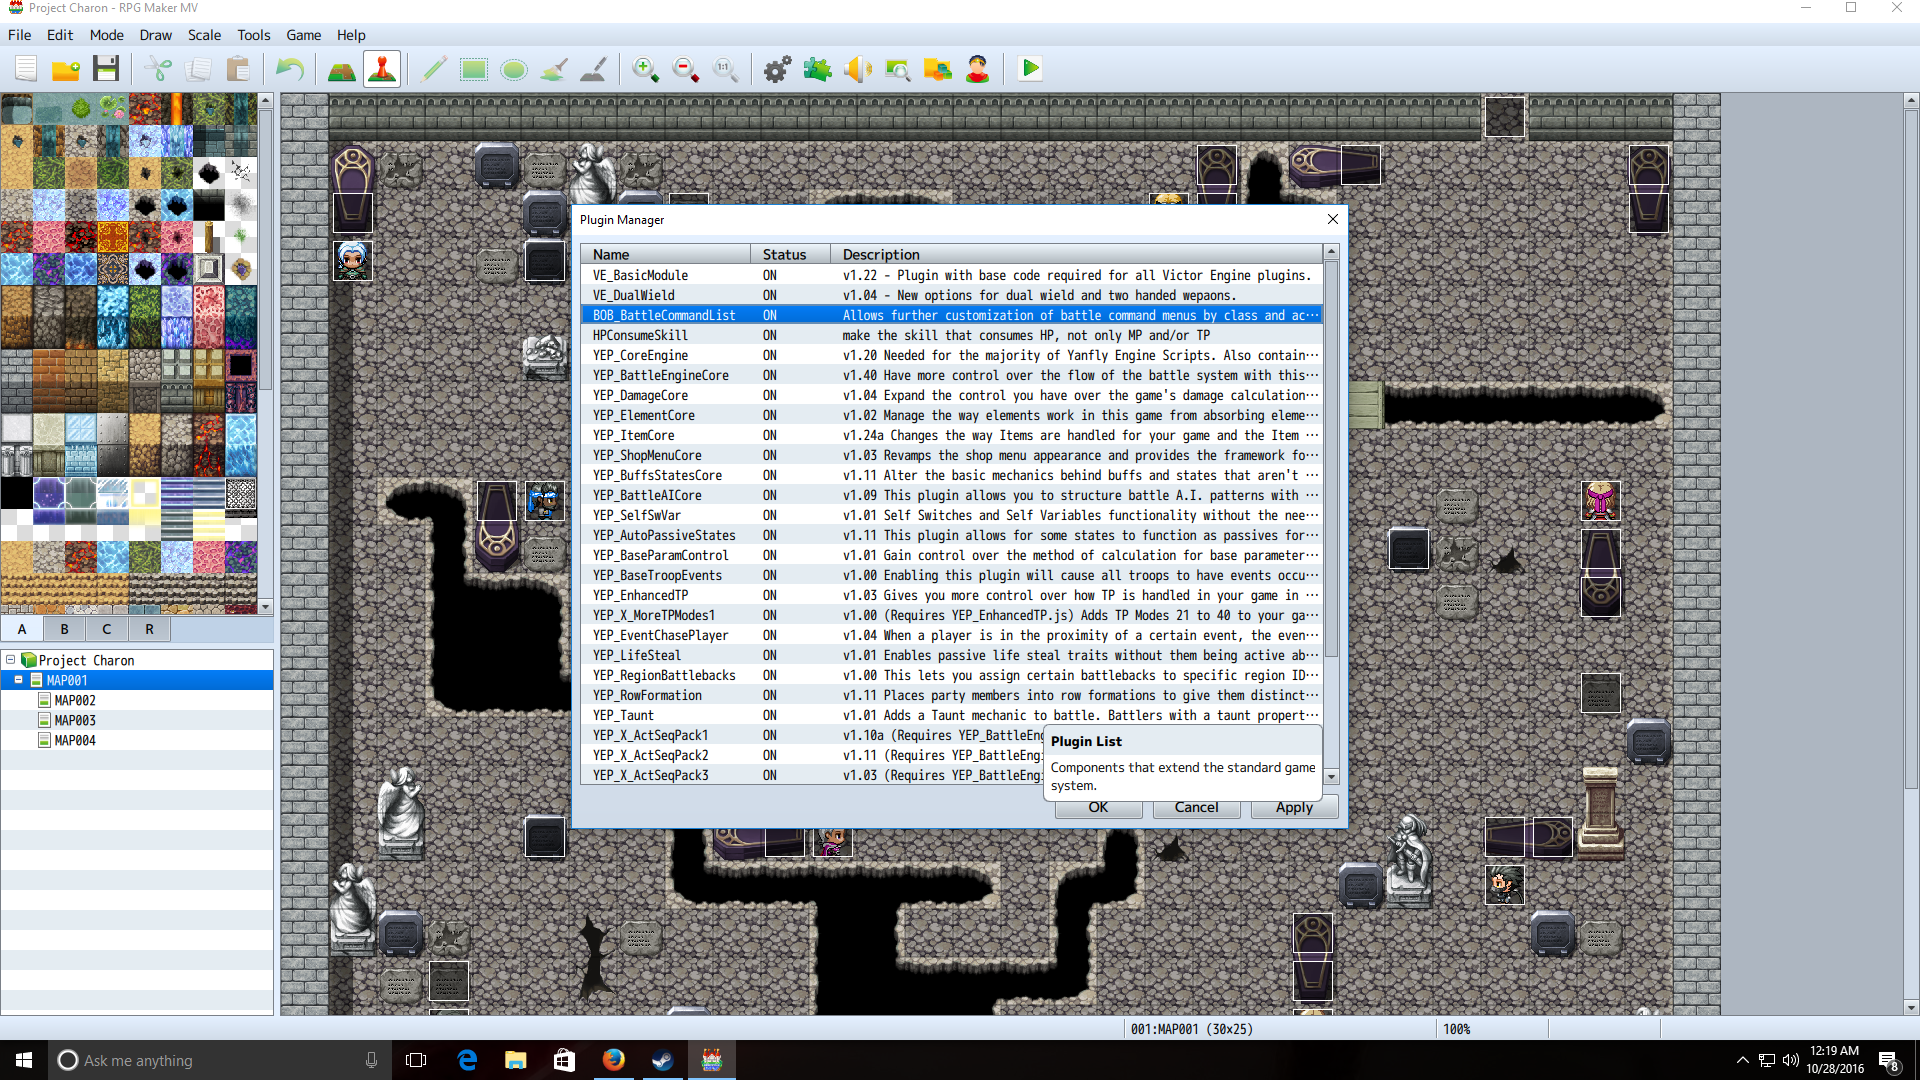This screenshot has width=1920, height=1080.
Task: Sort plugin list by Status column
Action: tap(791, 254)
